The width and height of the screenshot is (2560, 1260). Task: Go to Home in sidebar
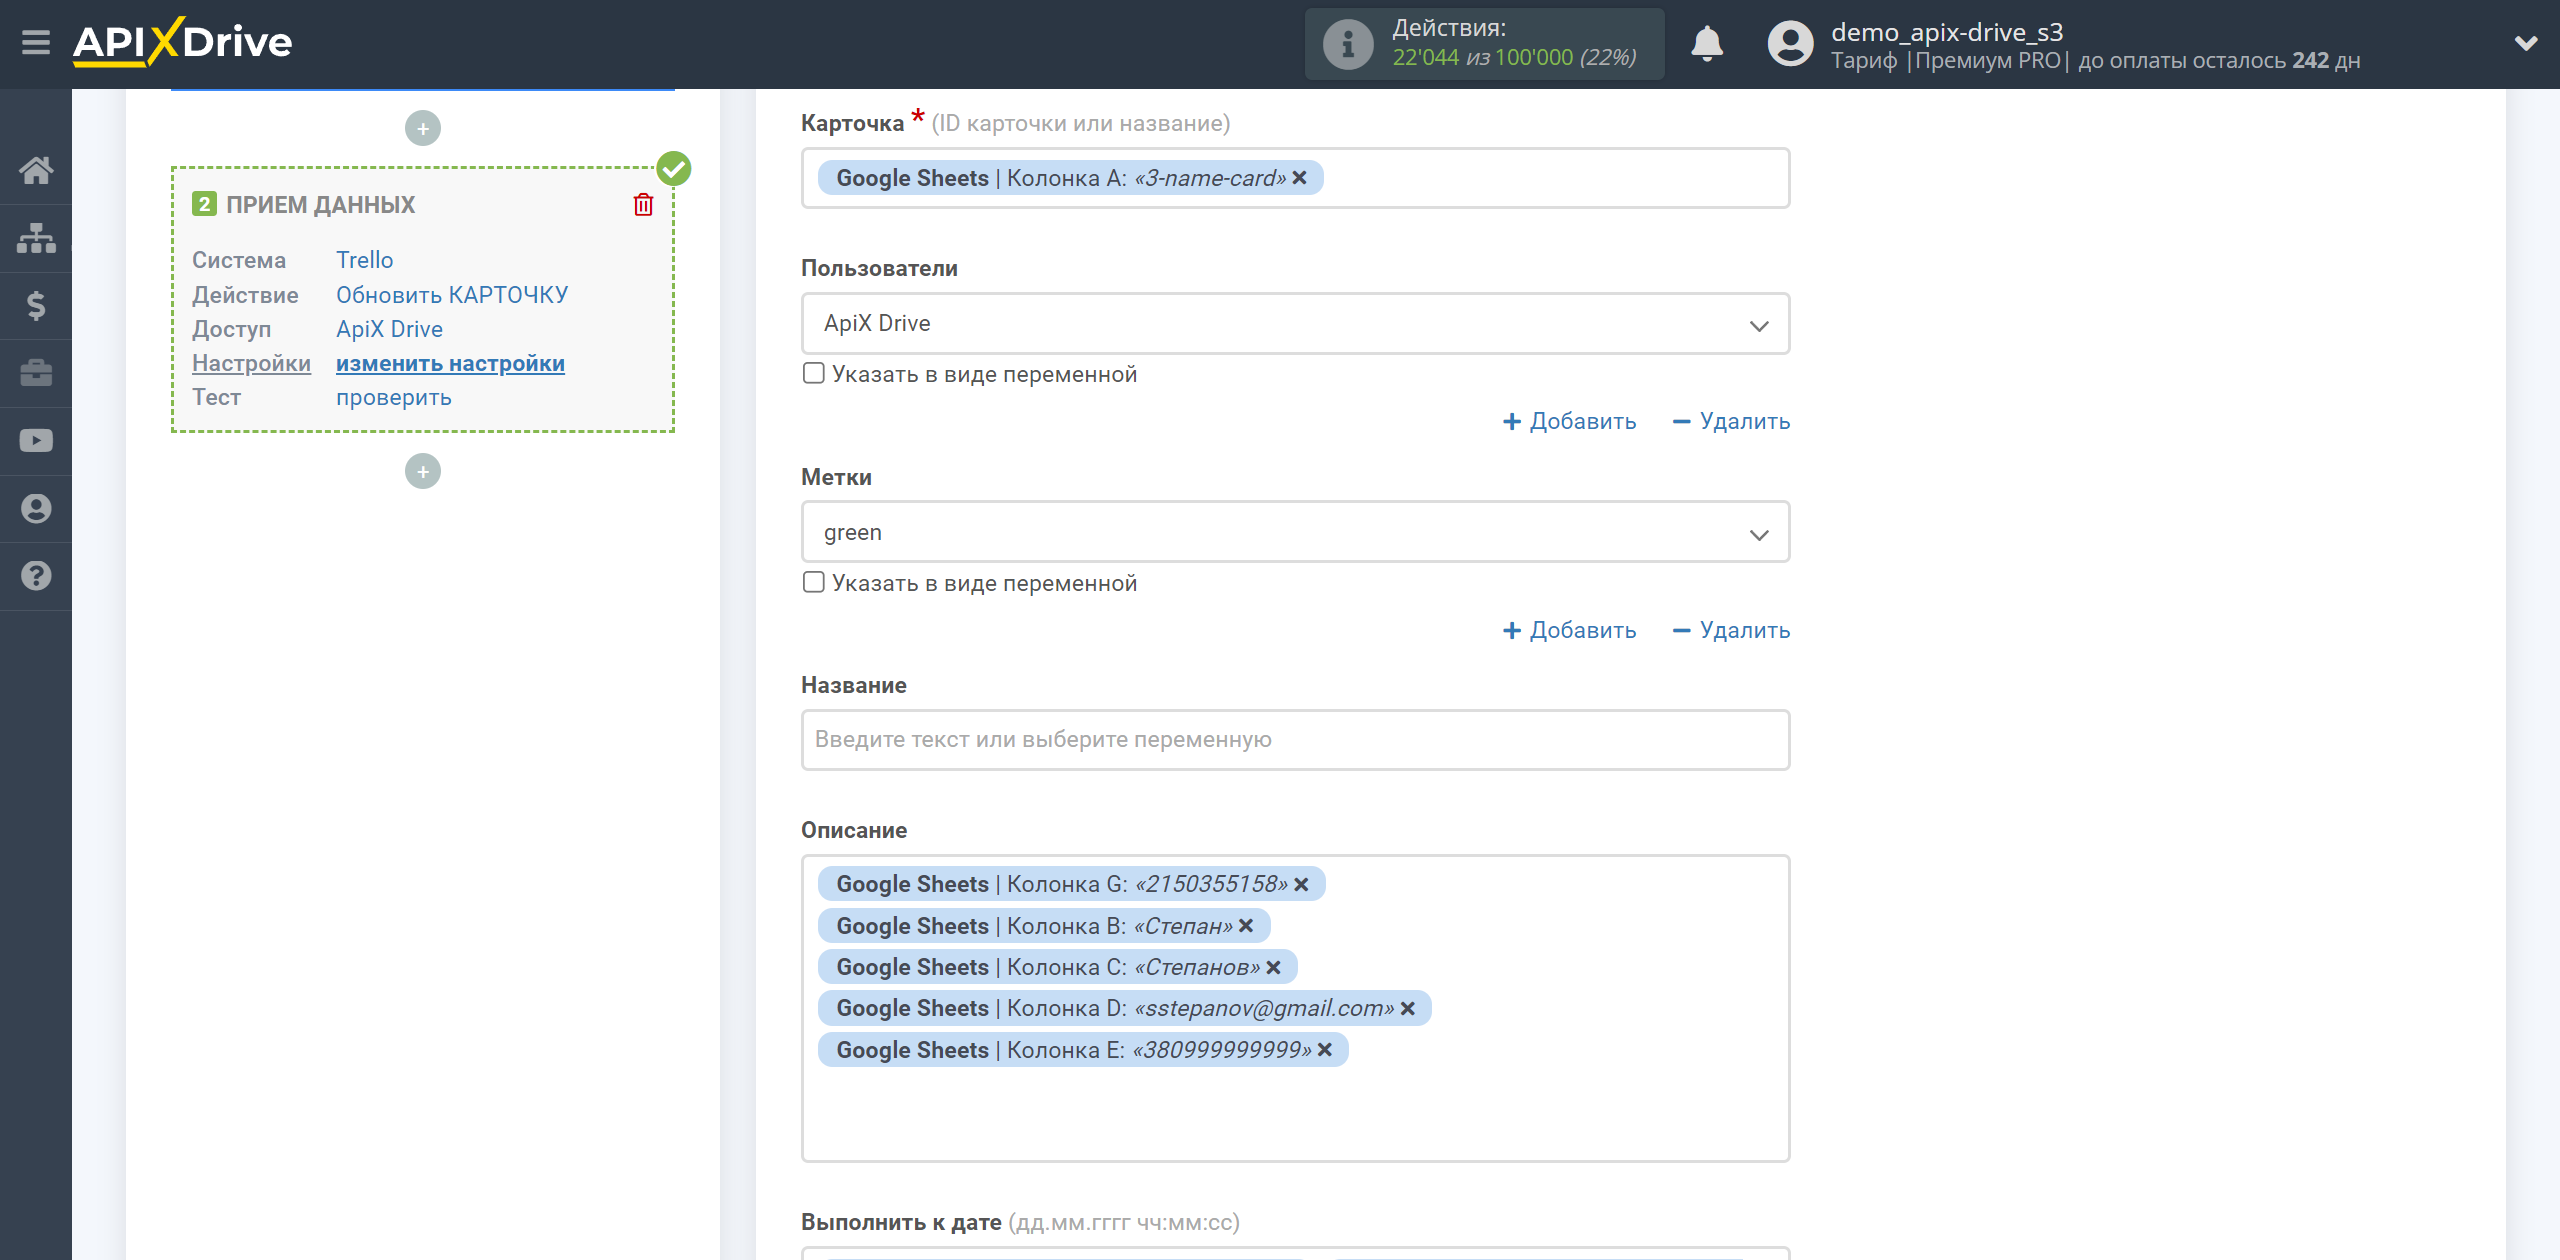click(x=36, y=170)
